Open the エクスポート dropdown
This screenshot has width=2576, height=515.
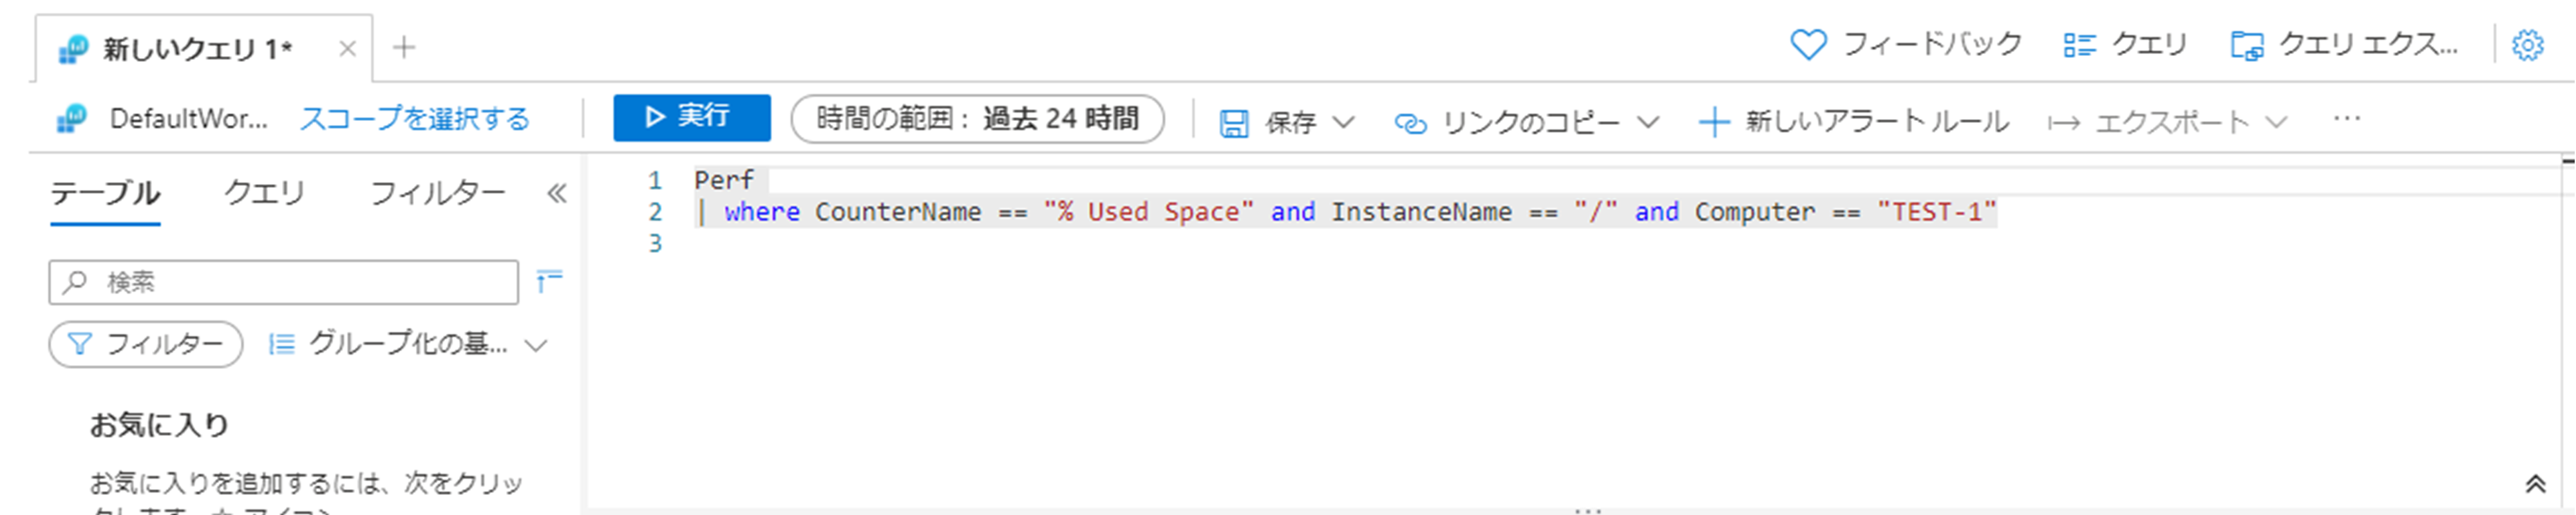2276,122
